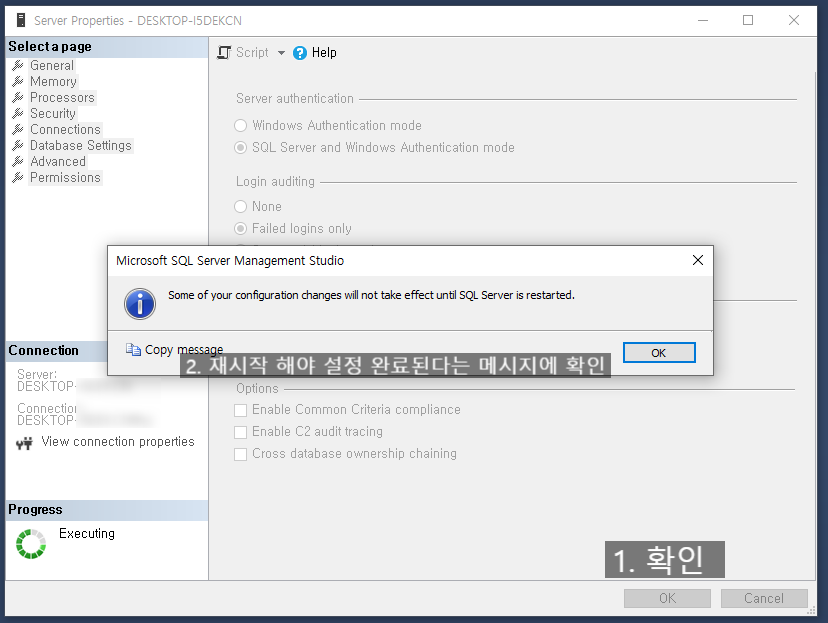Open the Memory page
This screenshot has width=828, height=623.
[x=53, y=81]
